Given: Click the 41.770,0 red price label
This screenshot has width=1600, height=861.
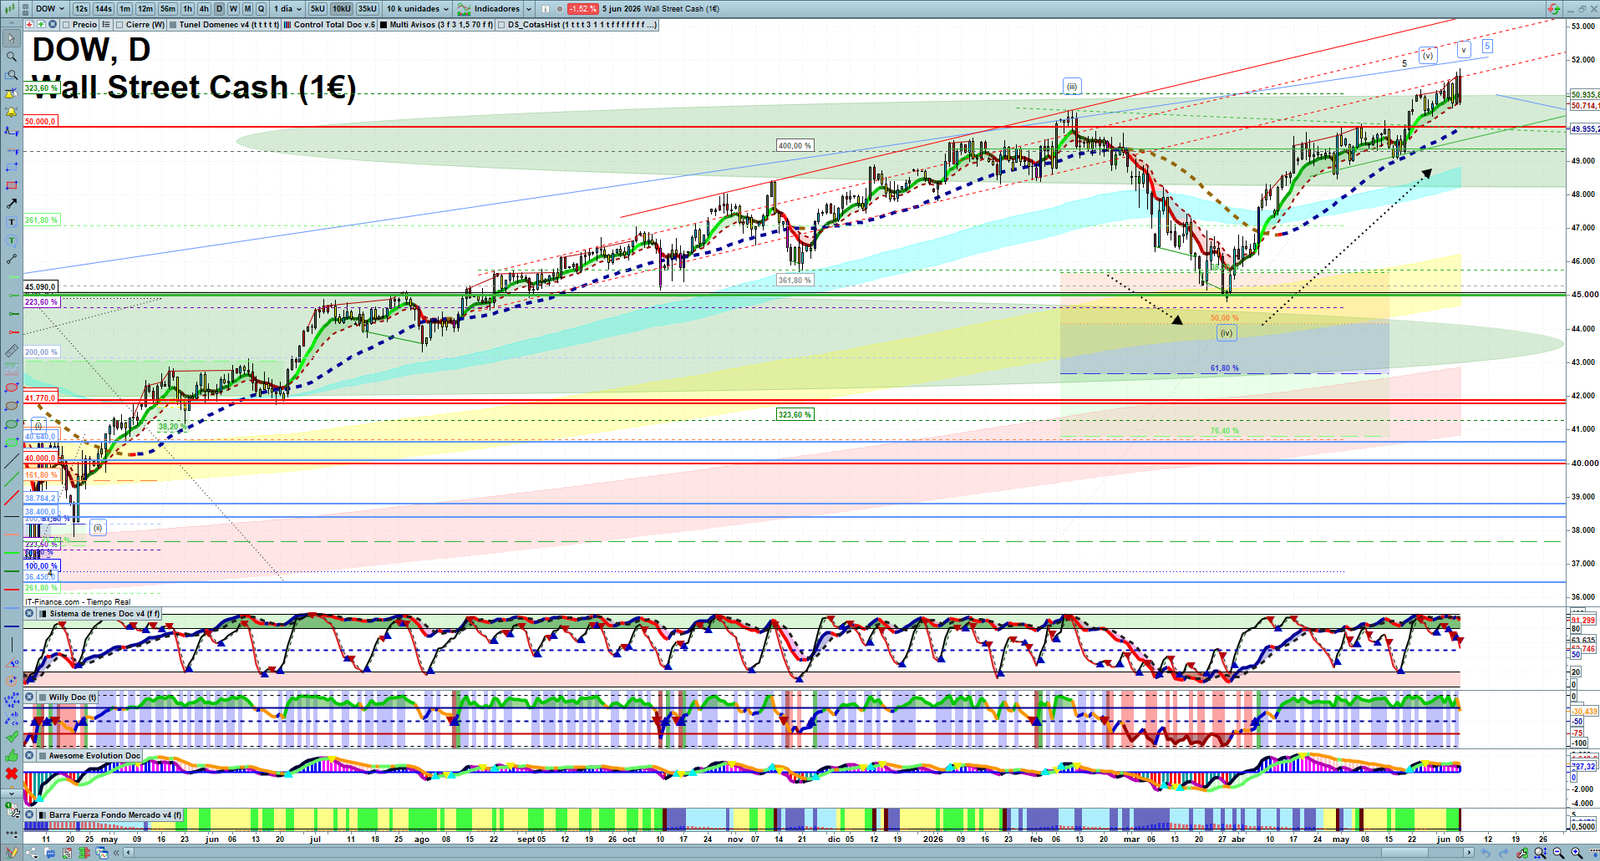Looking at the screenshot, I should 41,398.
